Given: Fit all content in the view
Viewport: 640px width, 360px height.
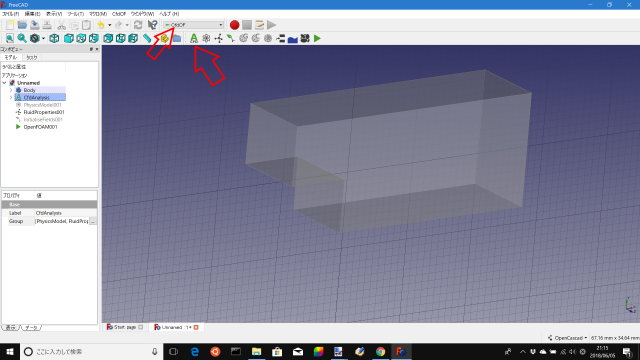Looking at the screenshot, I should [x=10, y=38].
